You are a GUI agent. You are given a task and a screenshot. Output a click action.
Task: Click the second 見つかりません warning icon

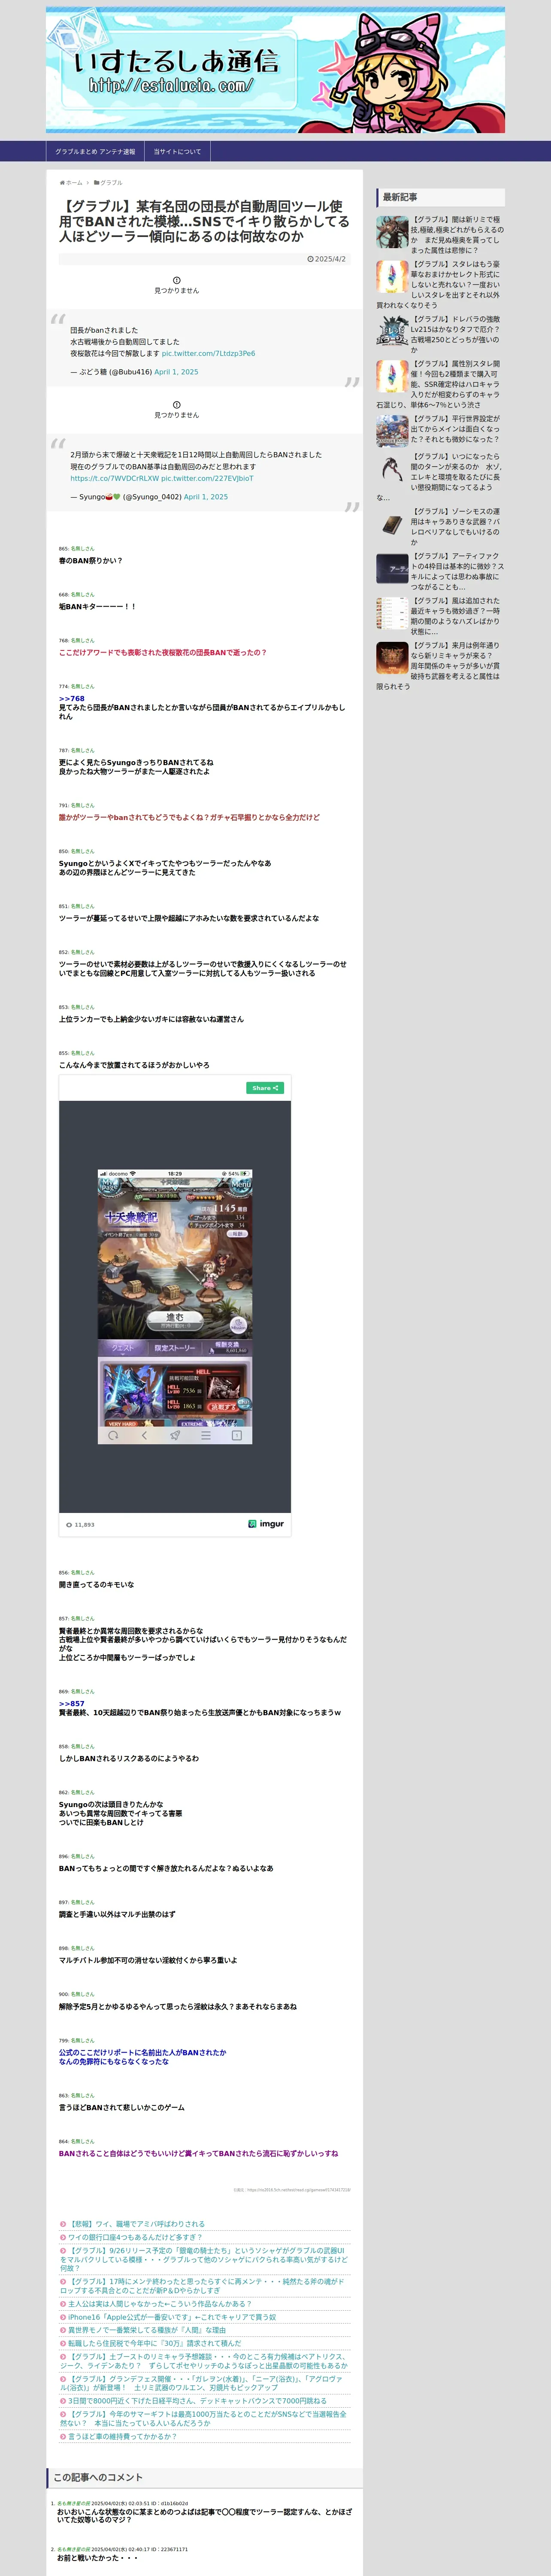177,404
